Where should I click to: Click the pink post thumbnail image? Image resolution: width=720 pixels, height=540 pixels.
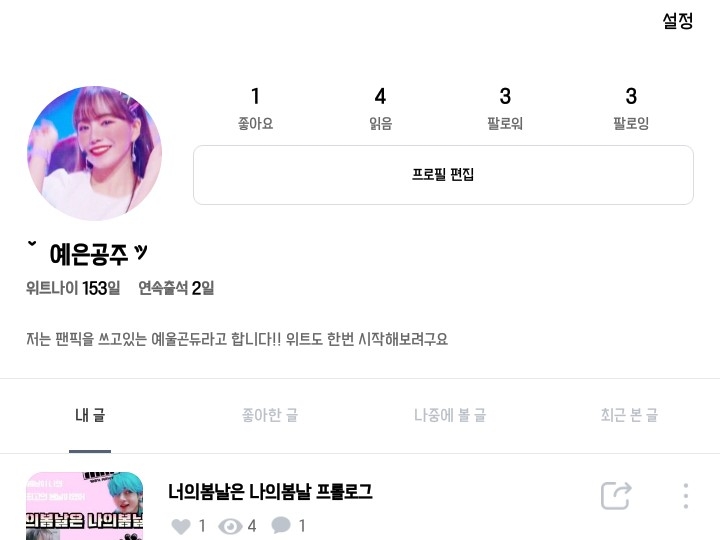click(x=84, y=506)
